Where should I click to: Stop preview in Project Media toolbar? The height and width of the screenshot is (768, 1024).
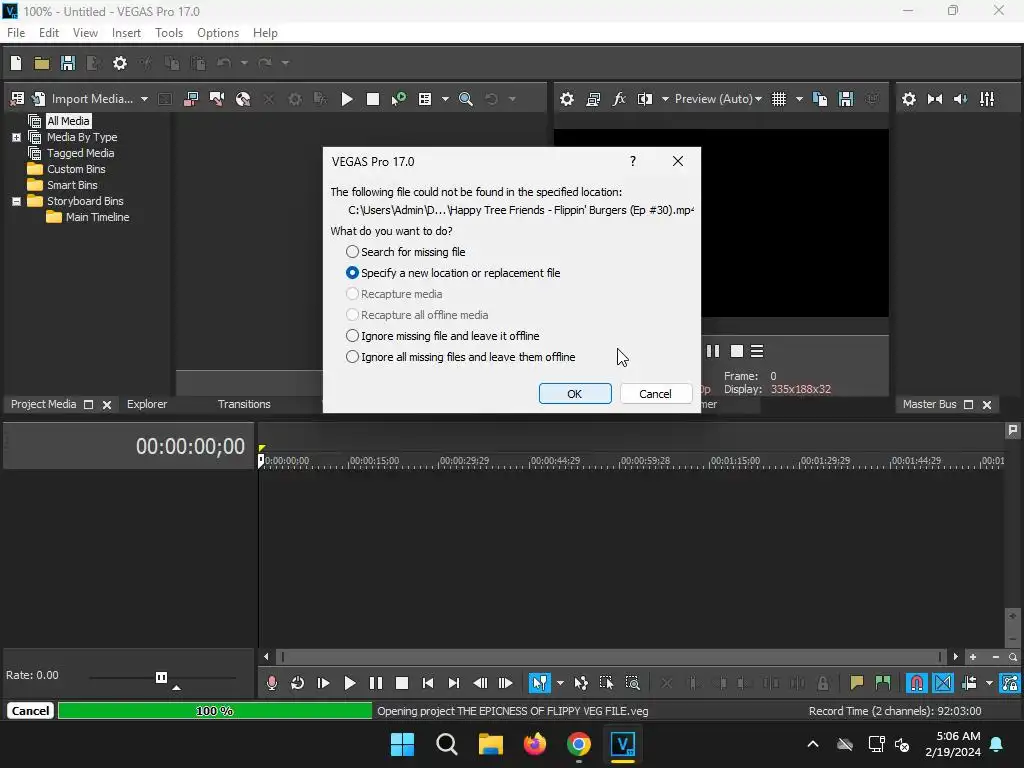tap(373, 99)
